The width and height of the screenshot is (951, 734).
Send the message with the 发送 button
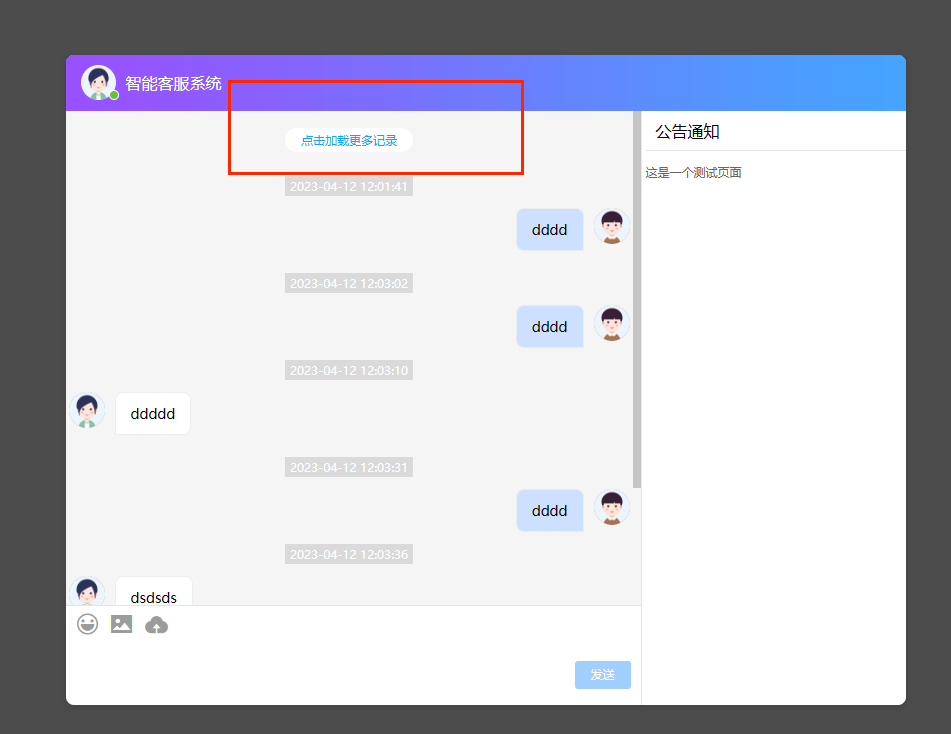coord(603,675)
